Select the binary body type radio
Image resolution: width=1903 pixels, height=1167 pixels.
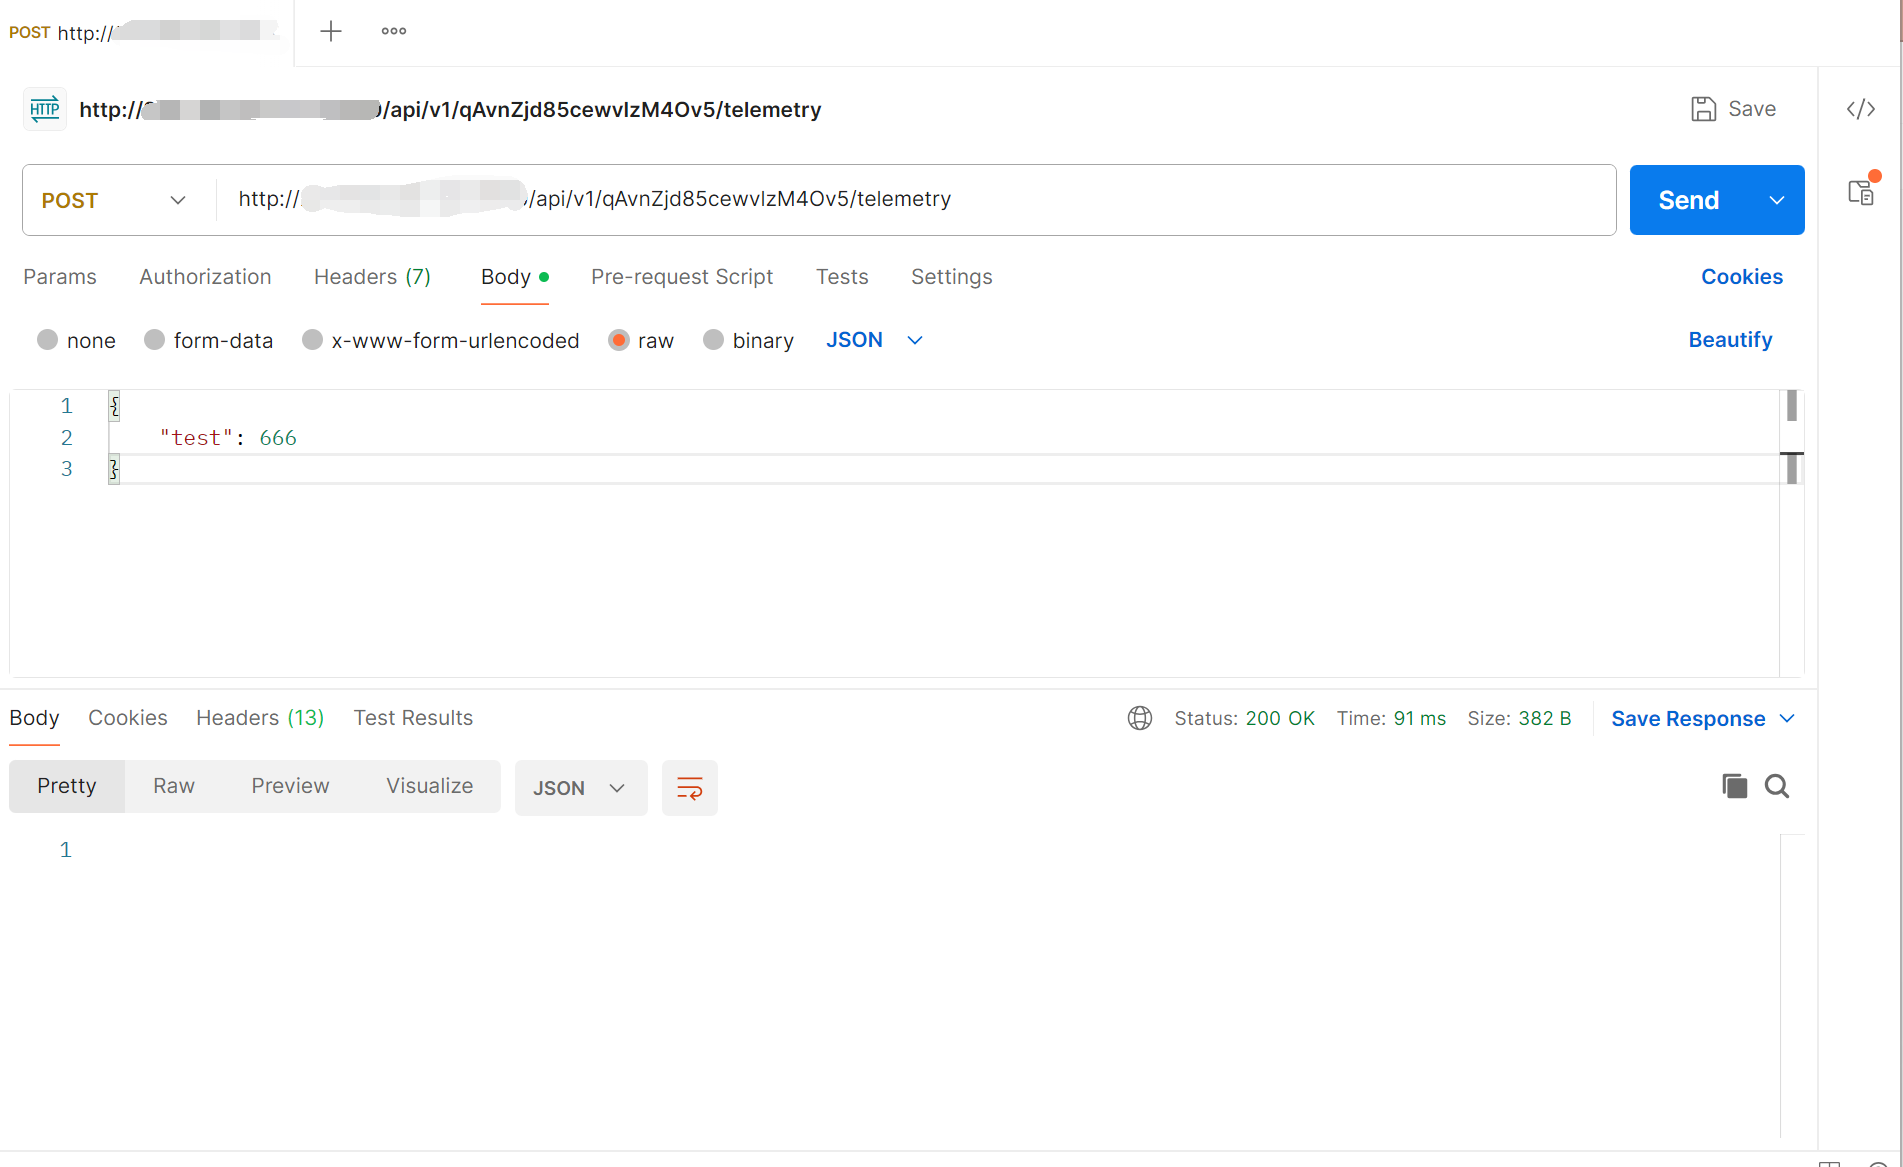coord(713,340)
